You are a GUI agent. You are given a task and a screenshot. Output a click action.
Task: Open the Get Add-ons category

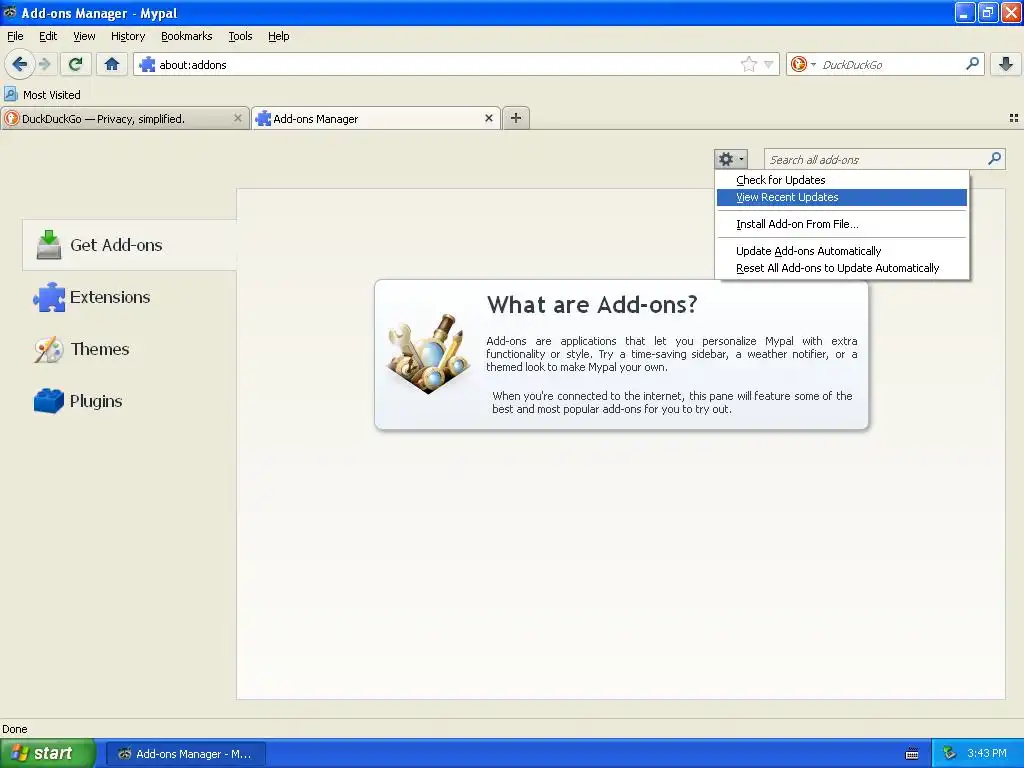129,245
